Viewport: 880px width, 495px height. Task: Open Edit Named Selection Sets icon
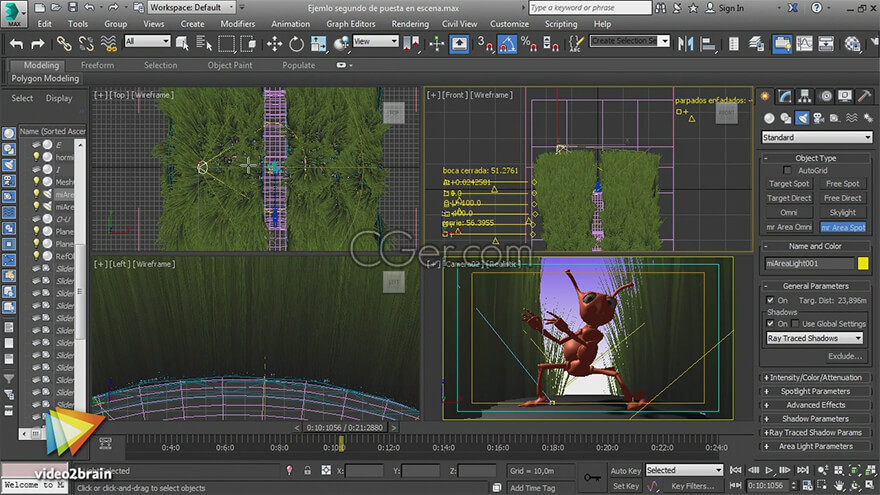tap(575, 43)
